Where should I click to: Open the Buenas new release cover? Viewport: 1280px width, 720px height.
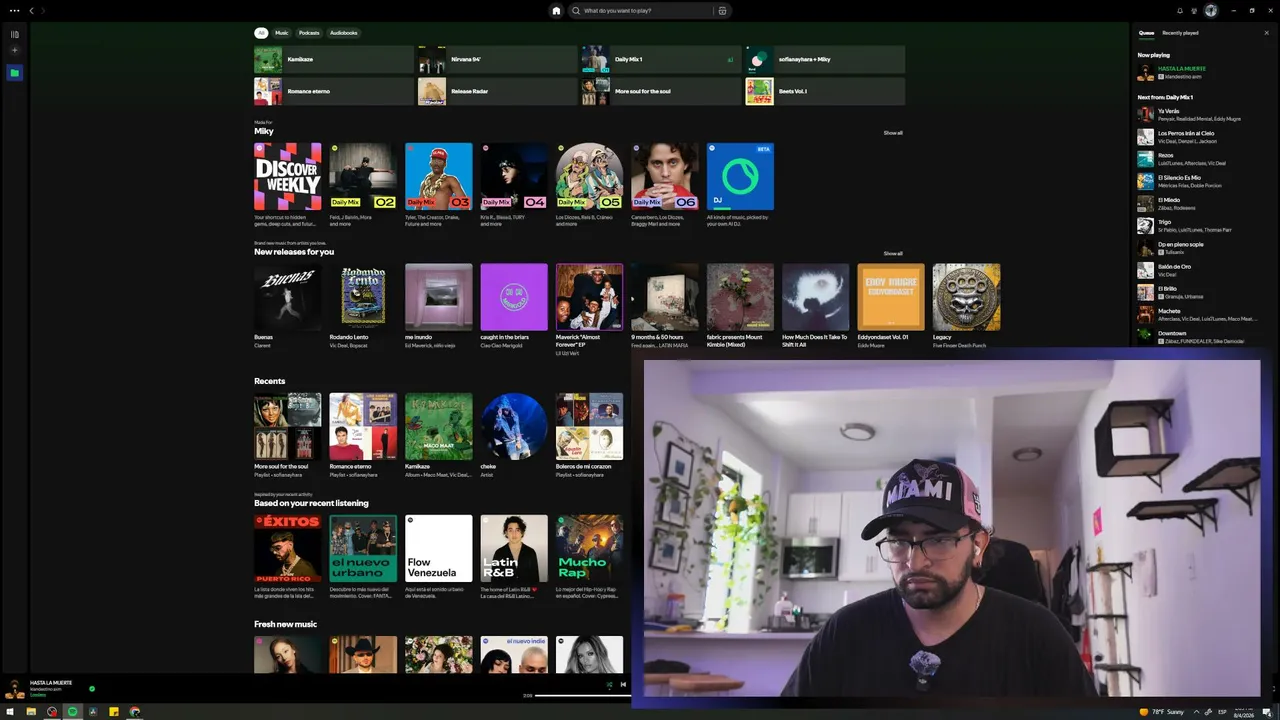(288, 297)
